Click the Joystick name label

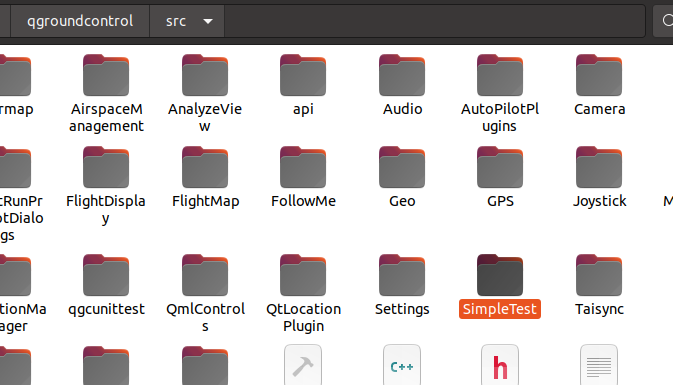600,201
